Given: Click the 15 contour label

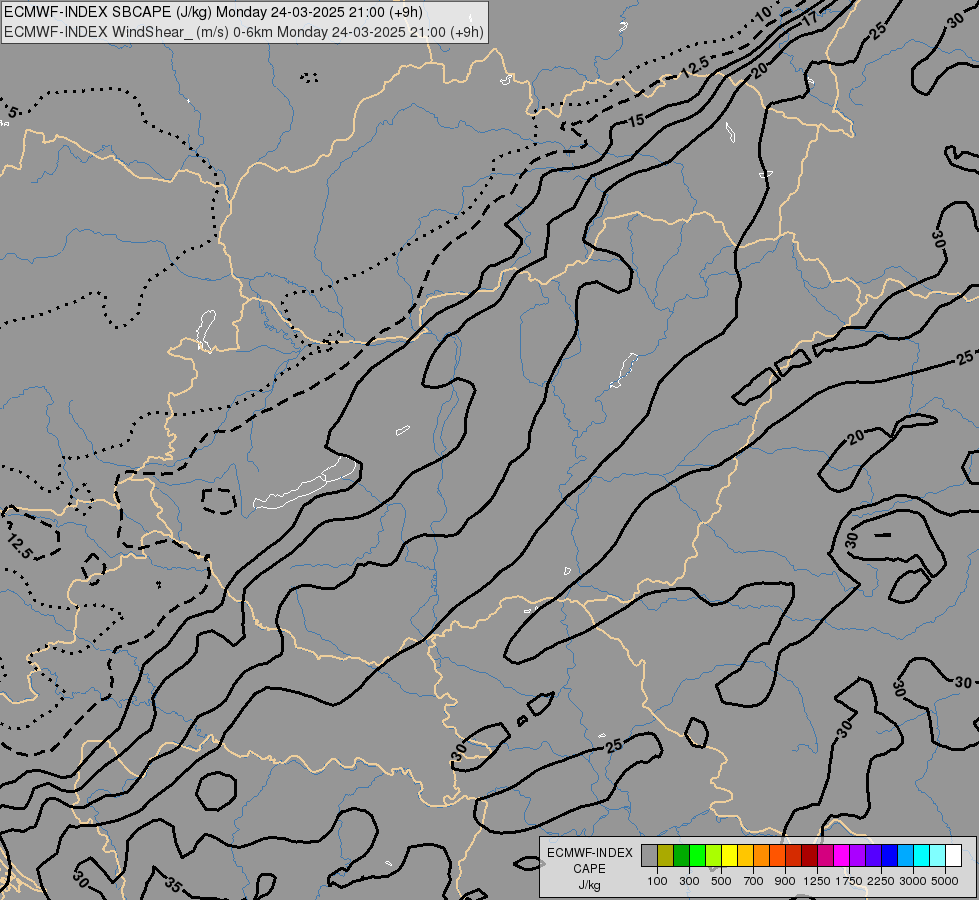Looking at the screenshot, I should [x=636, y=121].
